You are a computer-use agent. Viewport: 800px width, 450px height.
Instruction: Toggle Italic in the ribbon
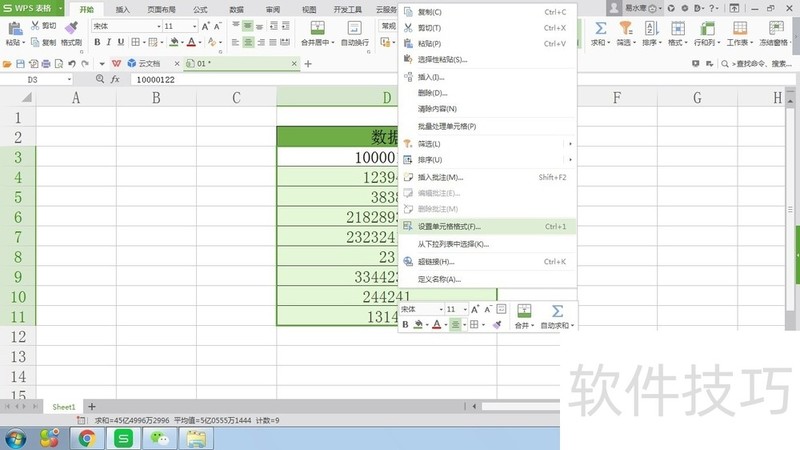pos(109,42)
